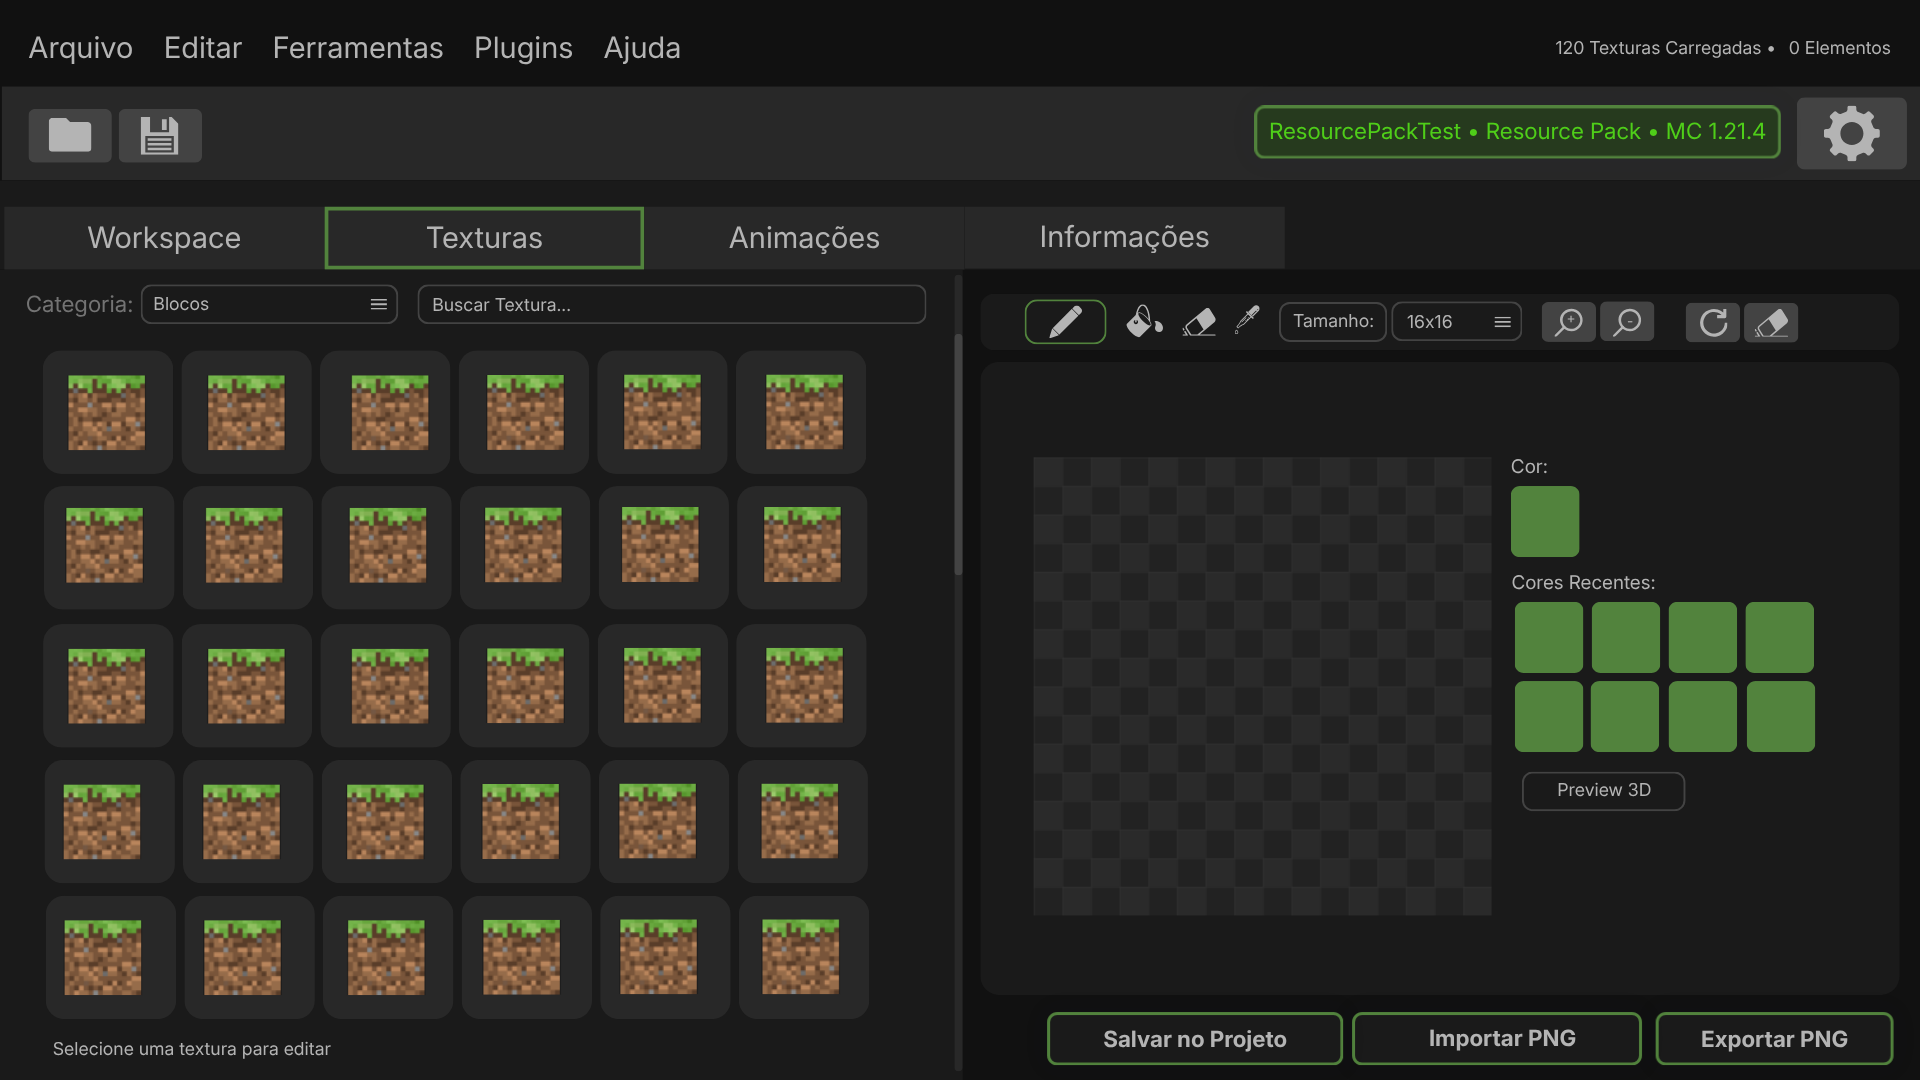This screenshot has height=1080, width=1920.
Task: Clear the entire texture canvas
Action: pos(1771,322)
